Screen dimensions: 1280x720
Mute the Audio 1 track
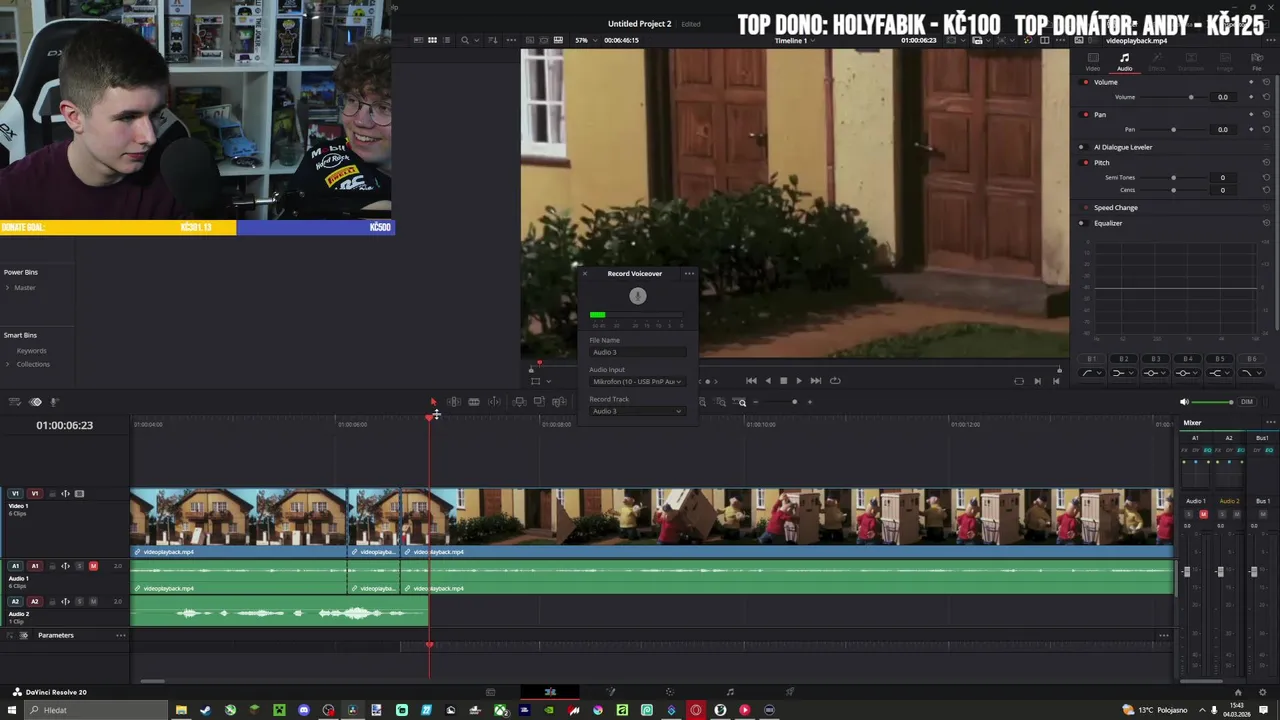(x=93, y=566)
